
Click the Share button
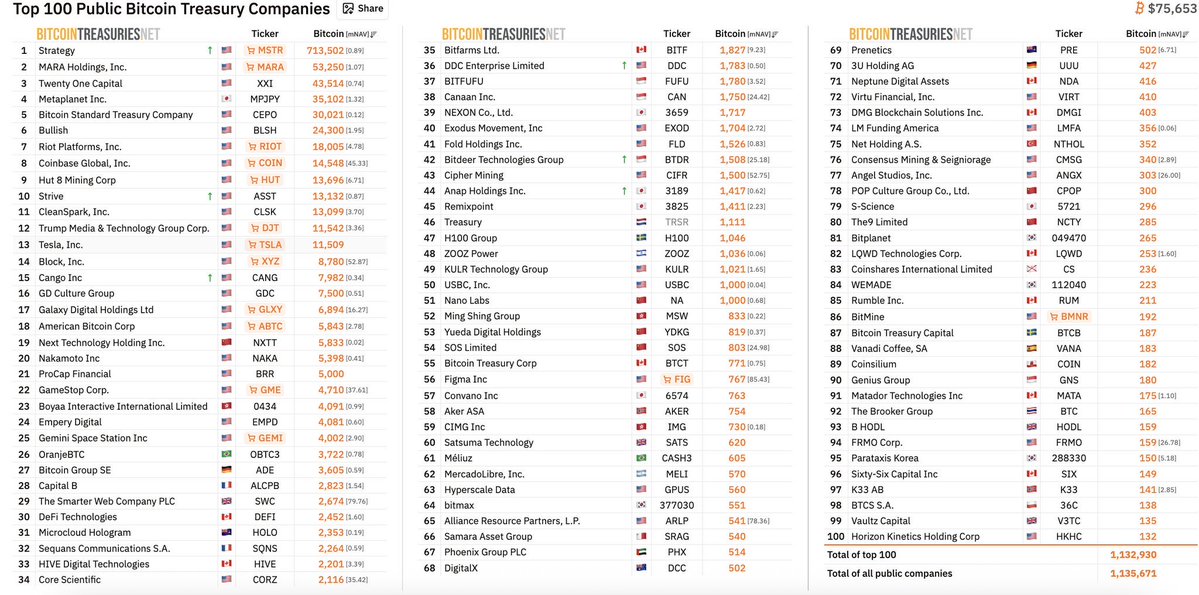tap(363, 8)
